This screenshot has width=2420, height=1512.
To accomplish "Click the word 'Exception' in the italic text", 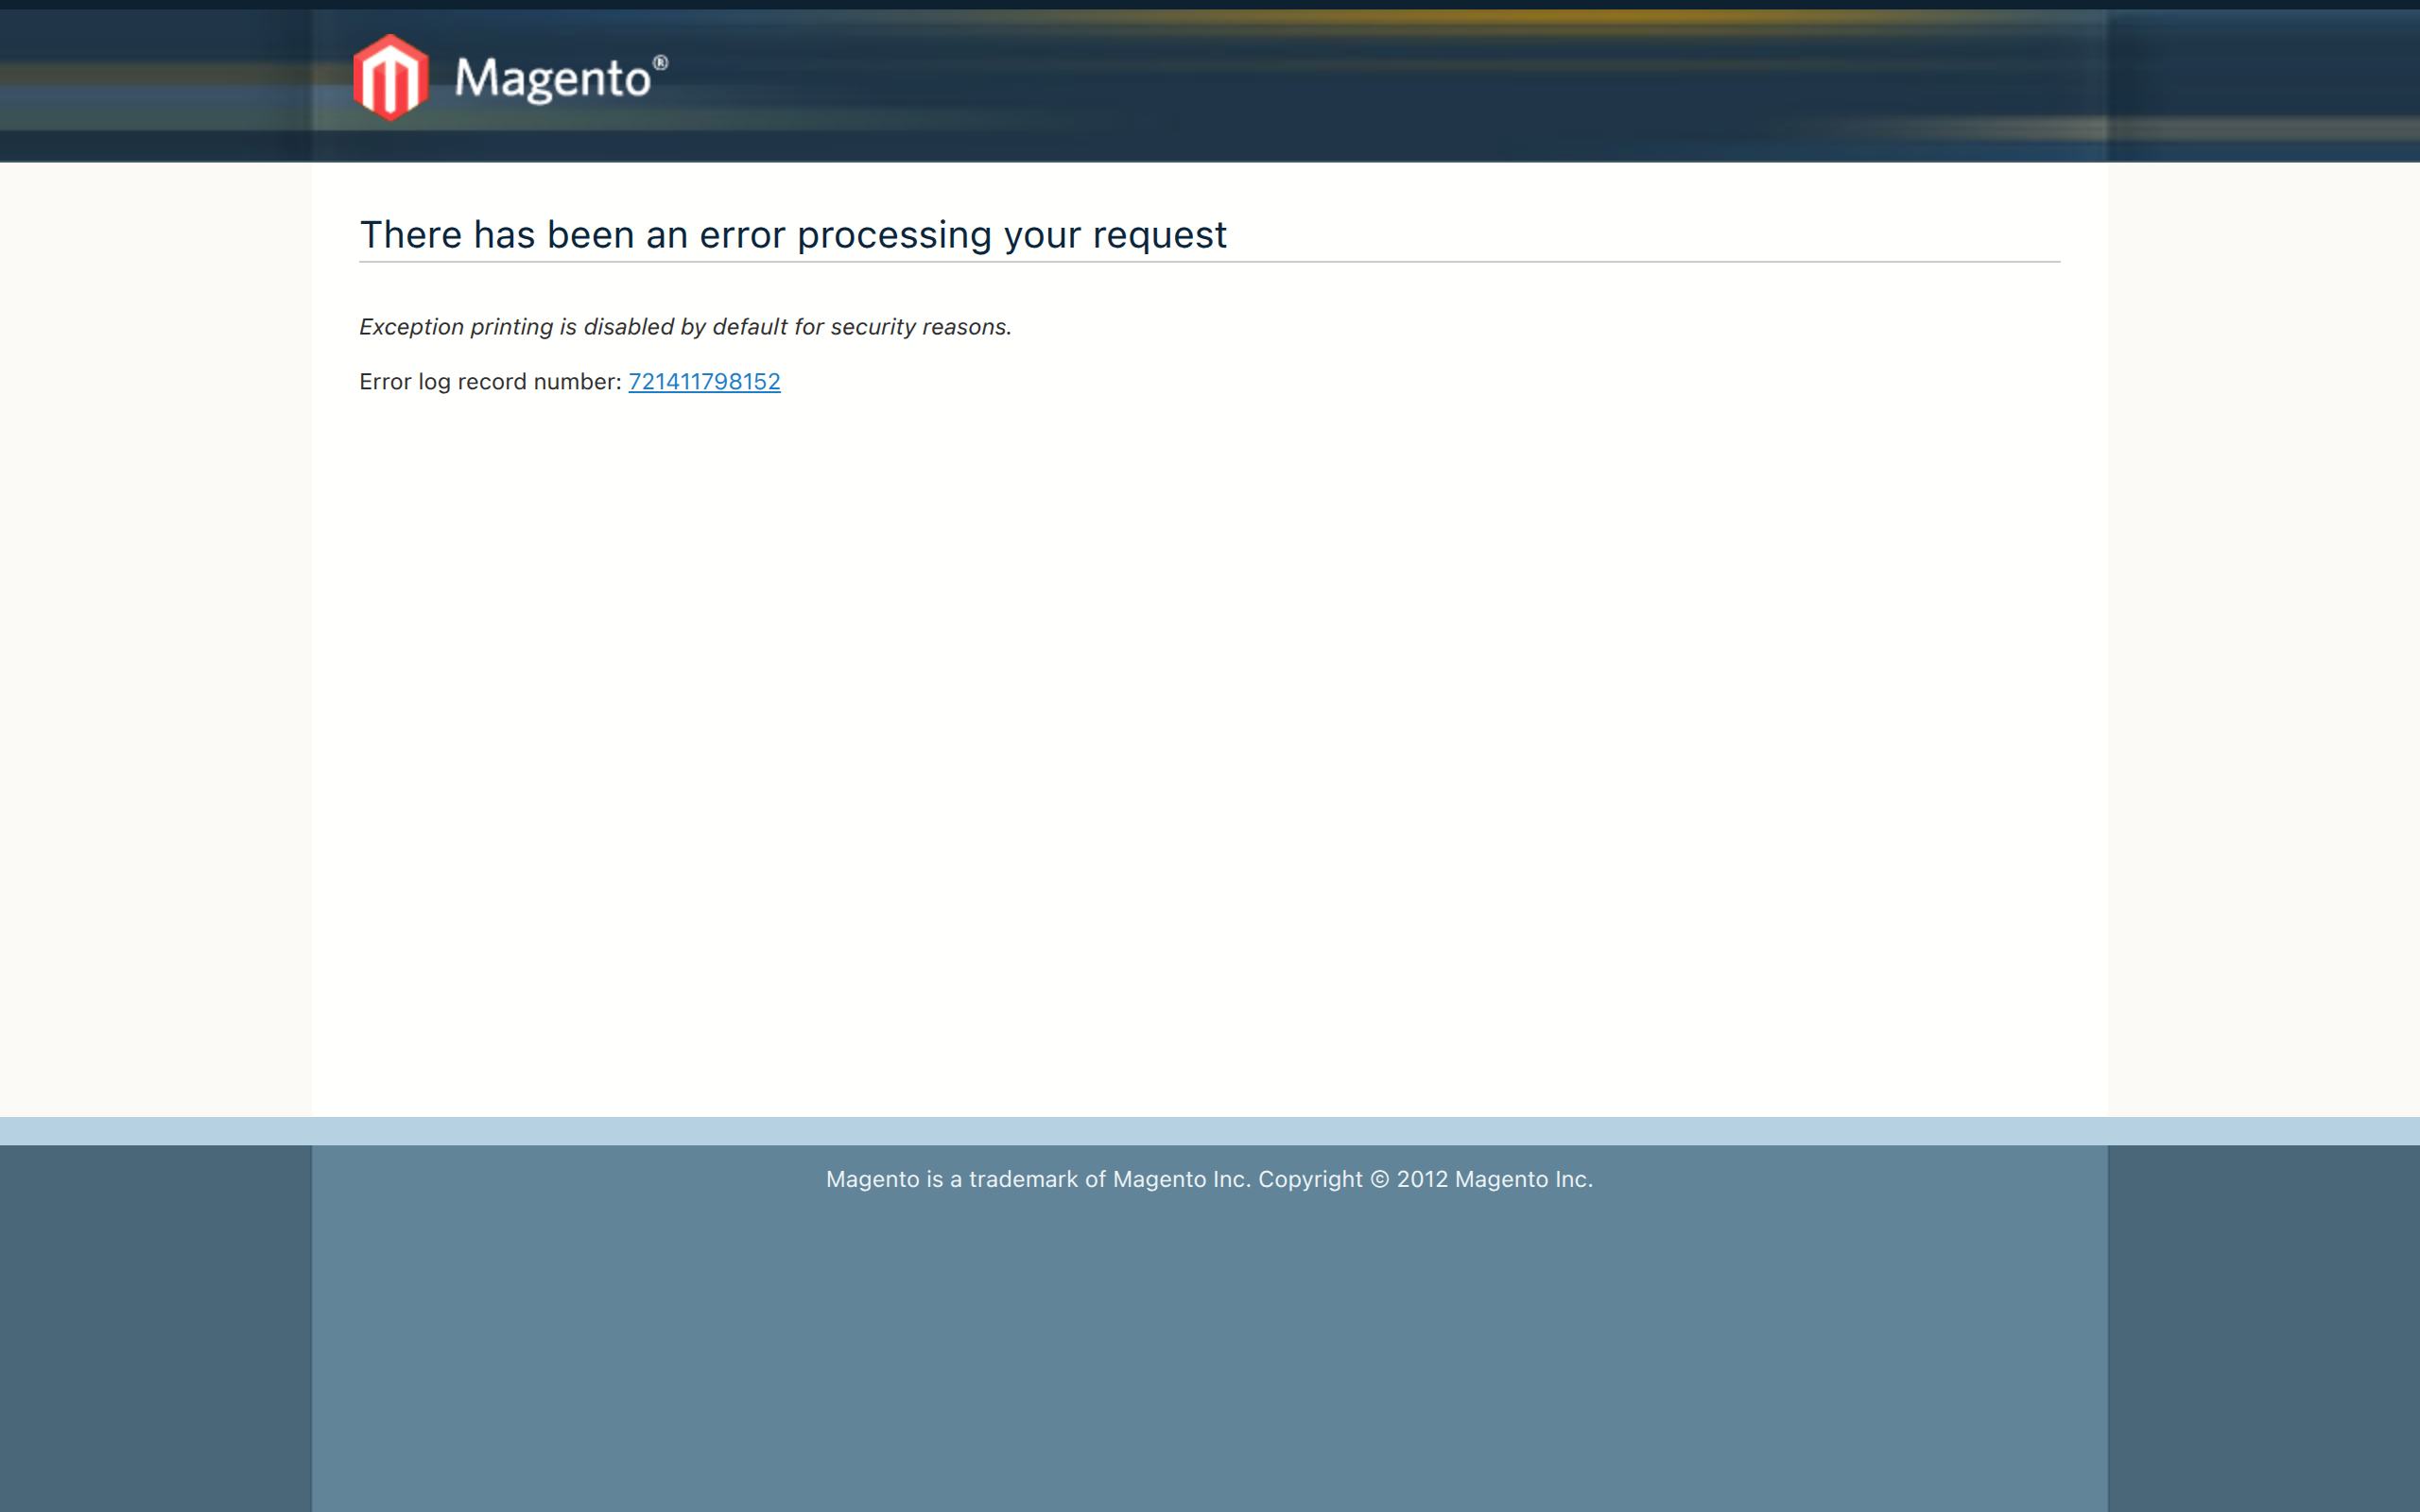I will 411,327.
